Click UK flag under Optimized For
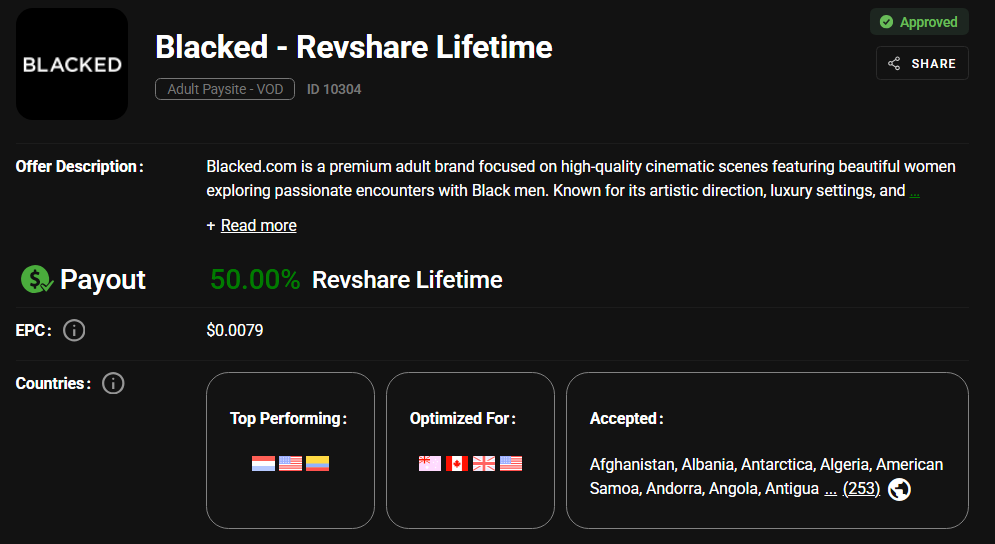The height and width of the screenshot is (544, 995). pyautogui.click(x=484, y=463)
